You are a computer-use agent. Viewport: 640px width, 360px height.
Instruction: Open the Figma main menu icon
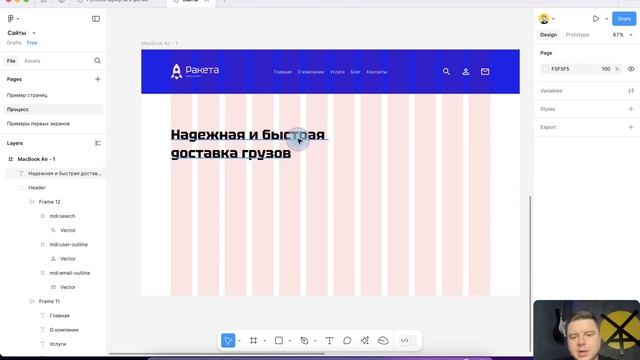click(x=11, y=18)
